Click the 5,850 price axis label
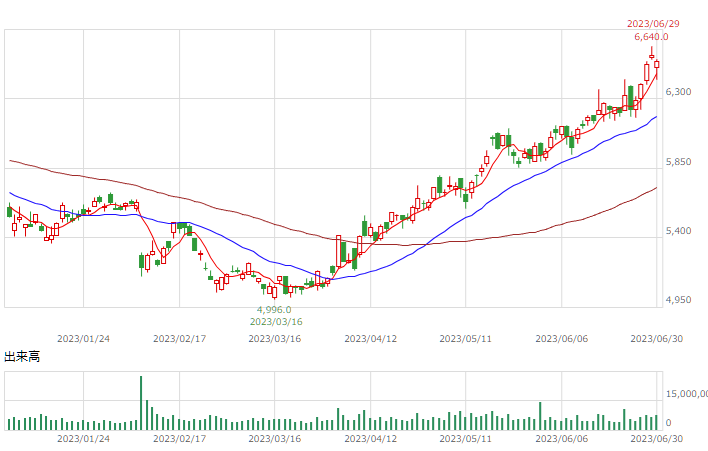This screenshot has height=451, width=708. tap(678, 162)
